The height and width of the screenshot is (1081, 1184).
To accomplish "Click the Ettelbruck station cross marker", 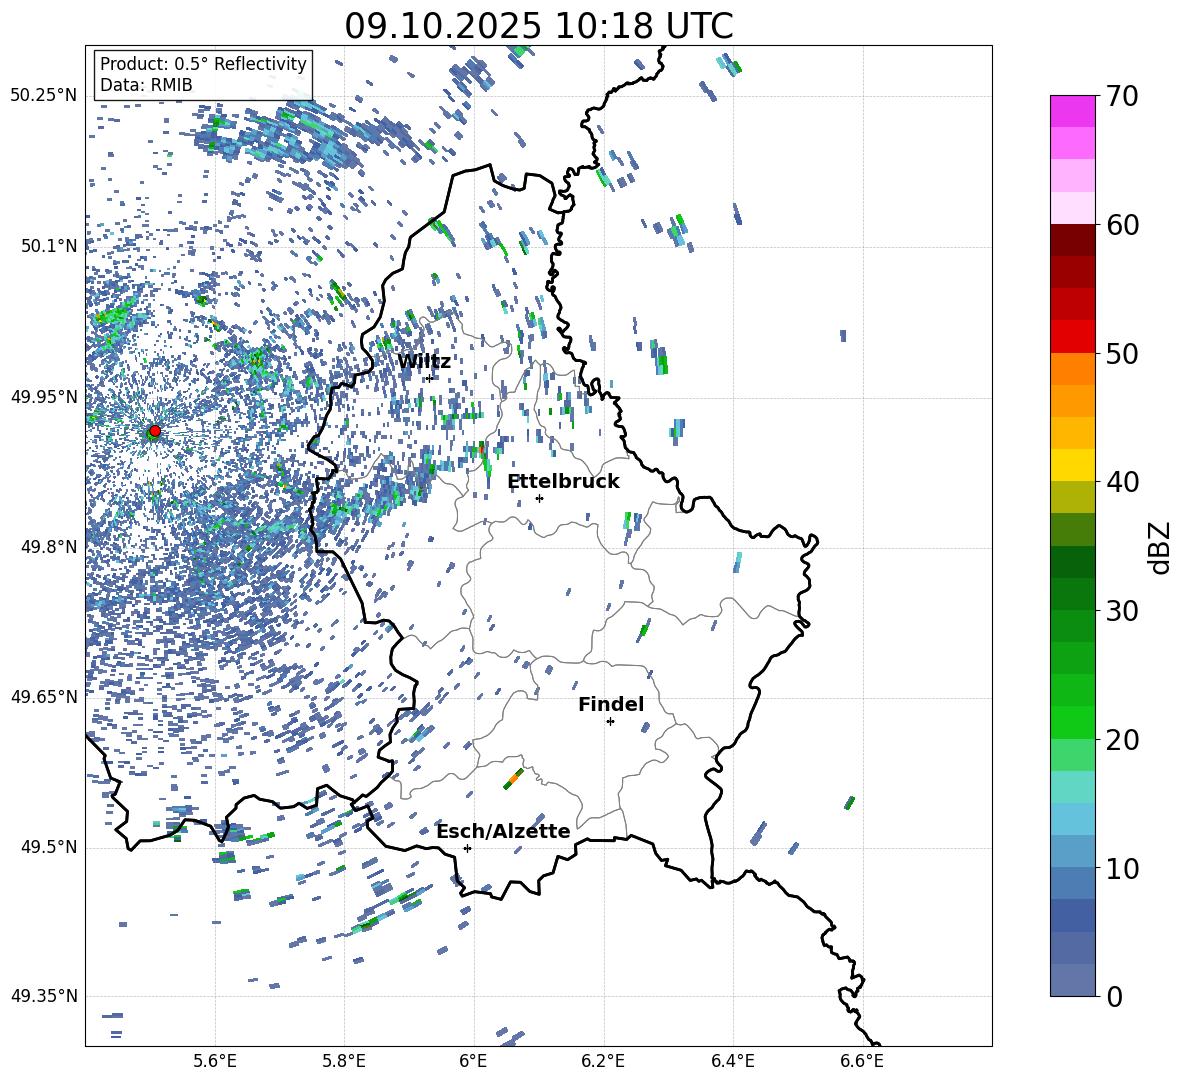I will pos(539,498).
